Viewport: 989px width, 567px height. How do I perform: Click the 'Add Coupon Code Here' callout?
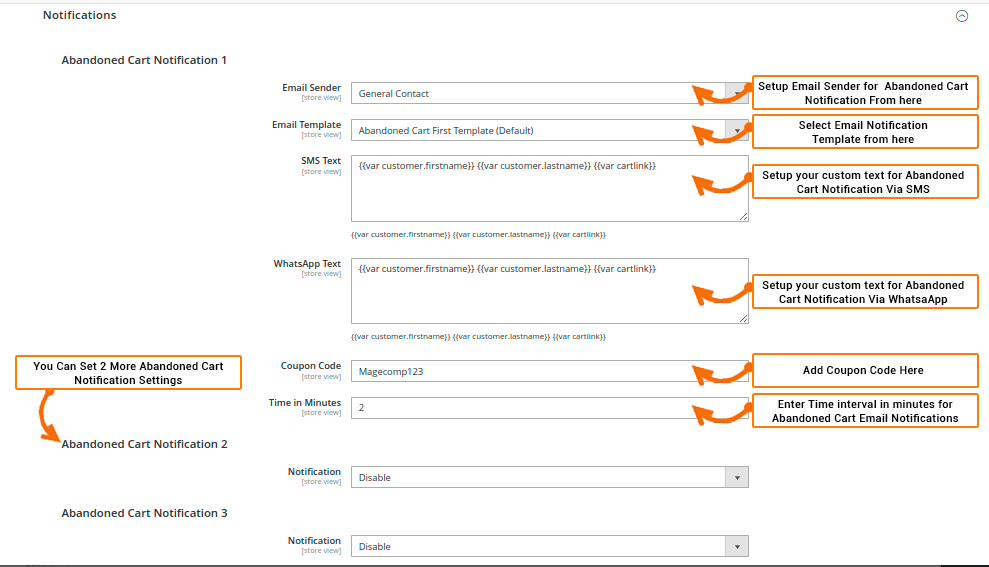pyautogui.click(x=864, y=370)
